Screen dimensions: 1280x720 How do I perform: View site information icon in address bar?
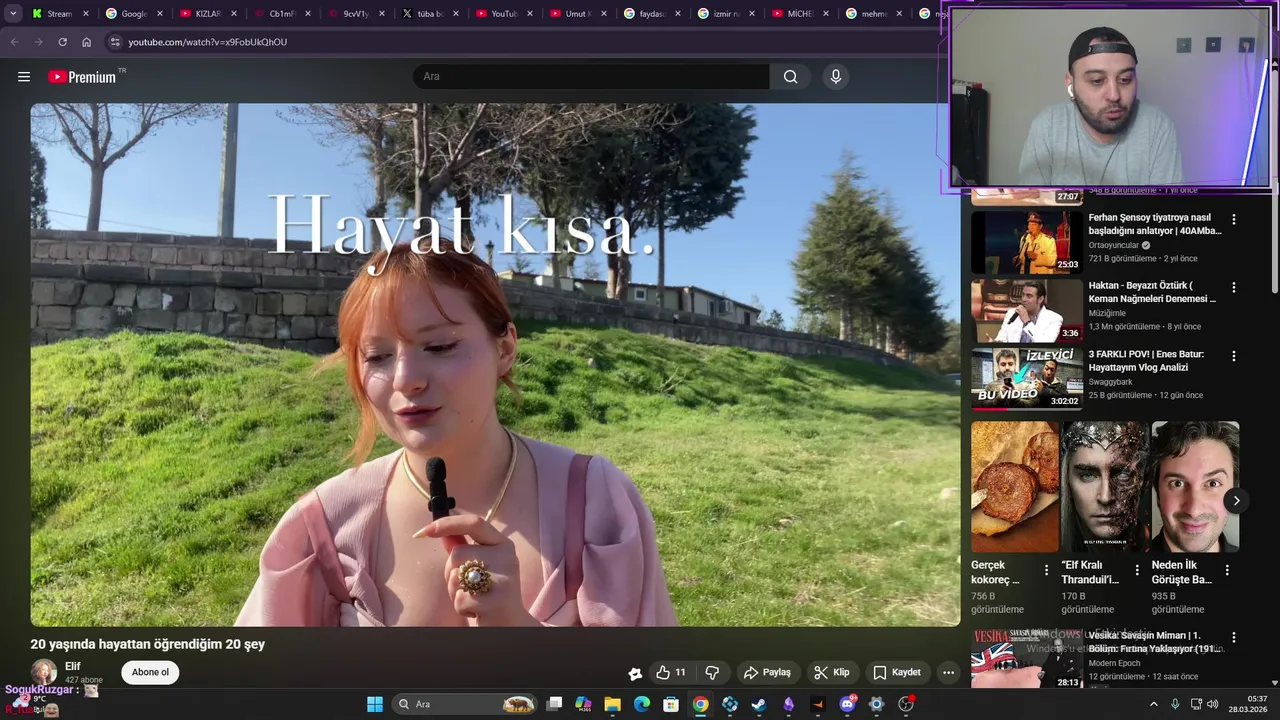(x=115, y=42)
